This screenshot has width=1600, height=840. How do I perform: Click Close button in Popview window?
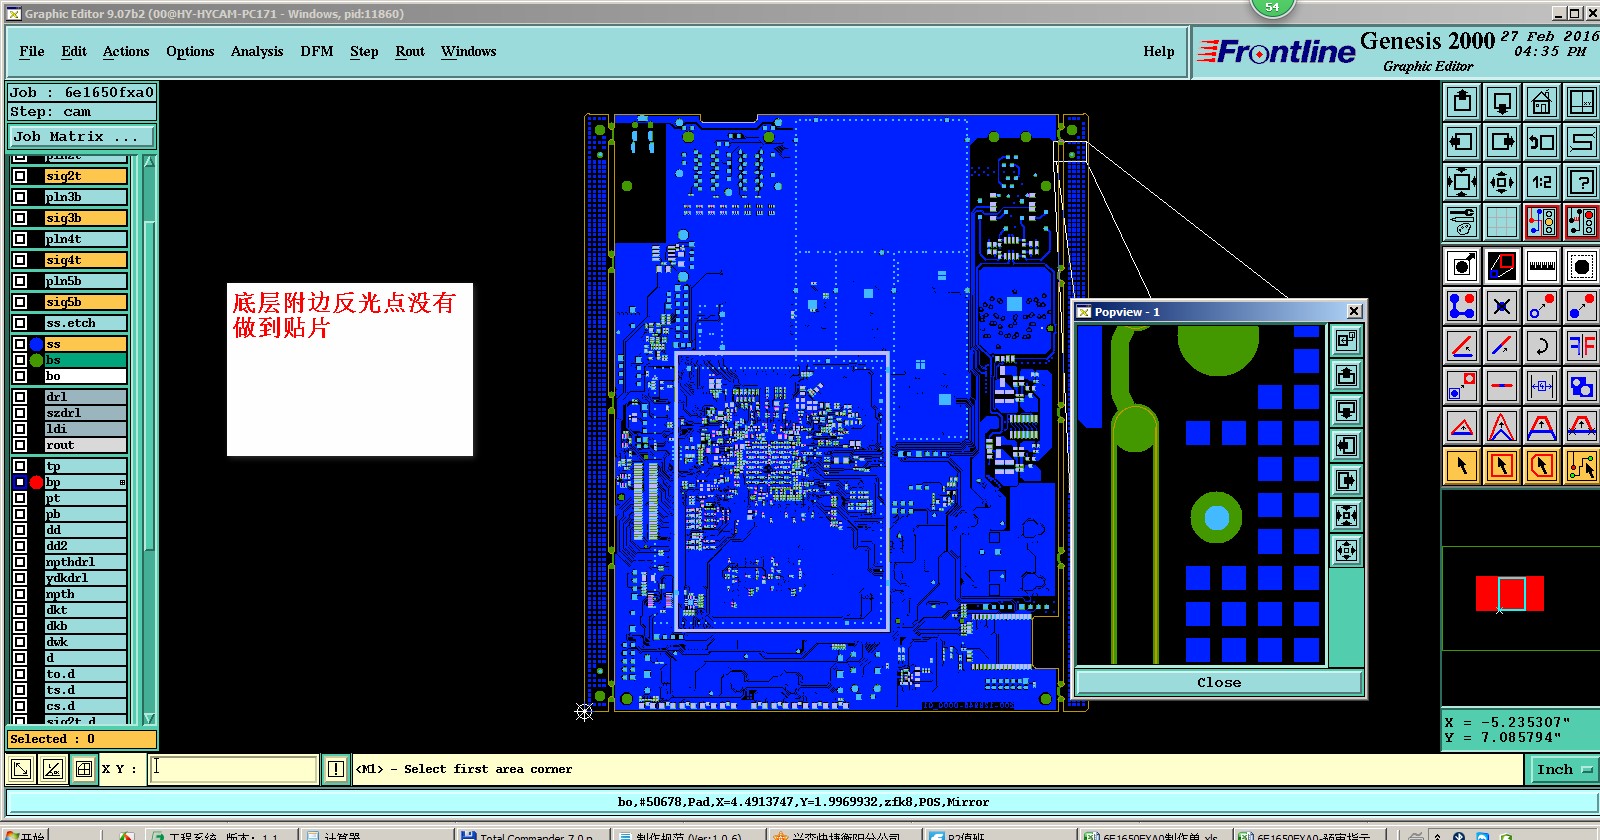1219,682
